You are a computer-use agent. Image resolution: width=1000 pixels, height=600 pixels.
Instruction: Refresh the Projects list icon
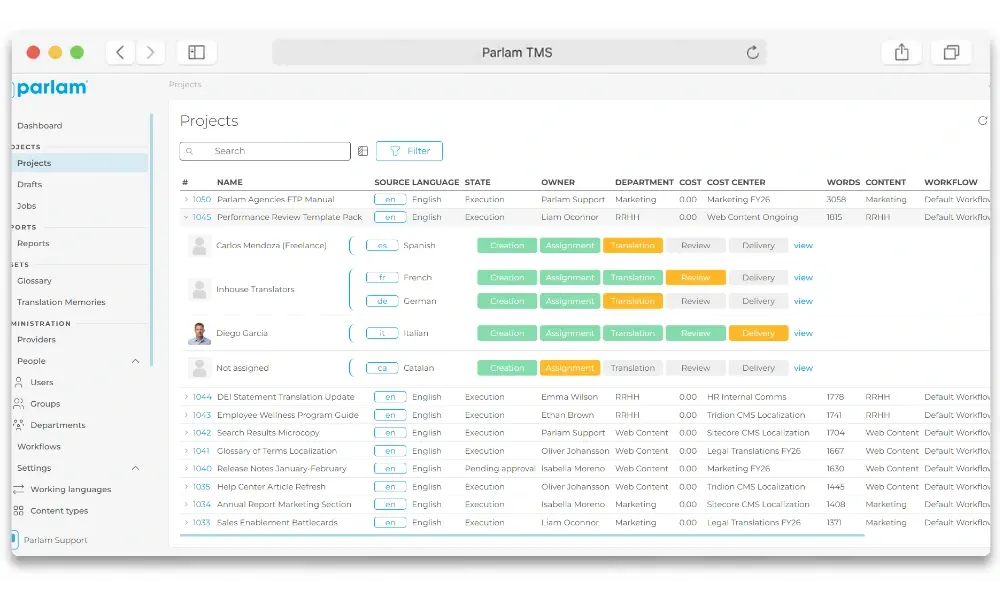point(982,121)
